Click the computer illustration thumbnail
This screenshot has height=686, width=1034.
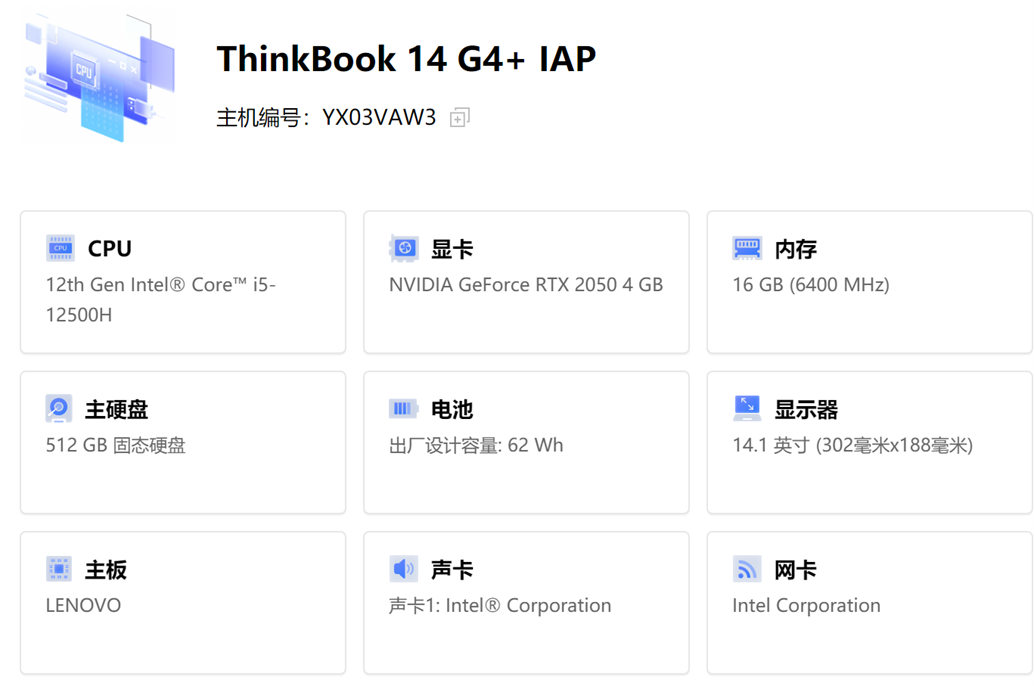pyautogui.click(x=100, y=78)
